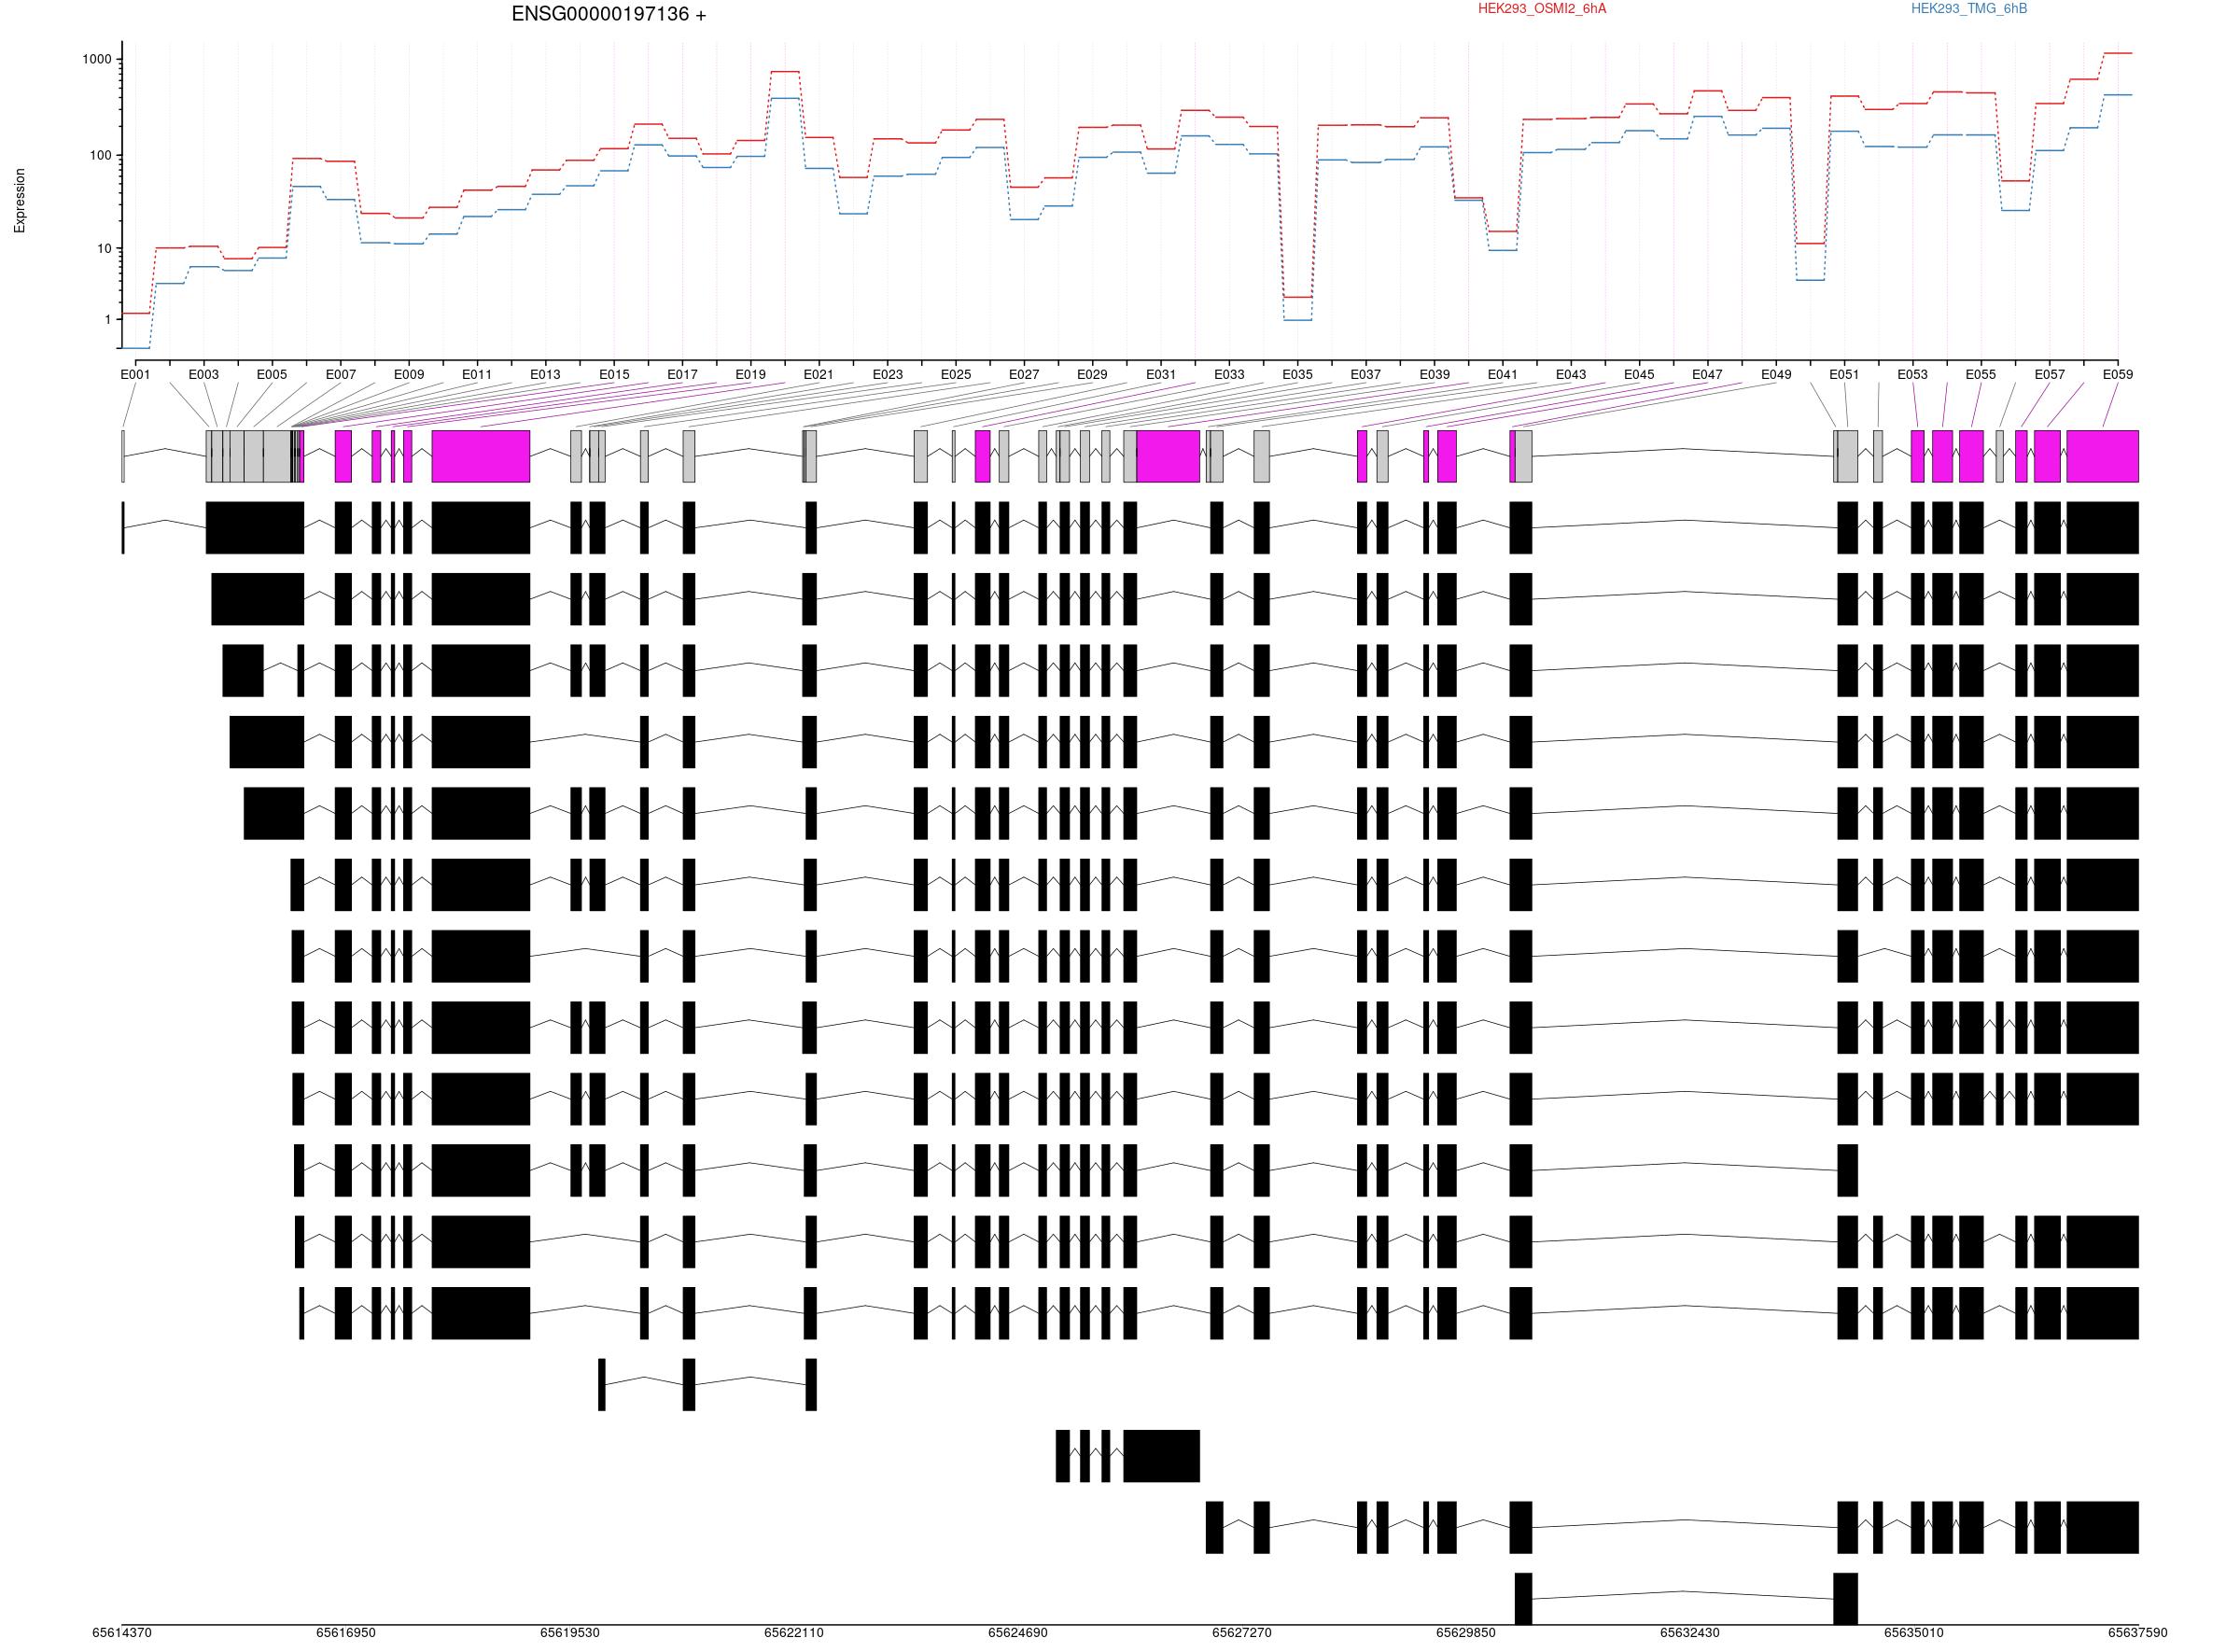Select exon label E047
The width and height of the screenshot is (2240, 1652).
coord(1707,375)
